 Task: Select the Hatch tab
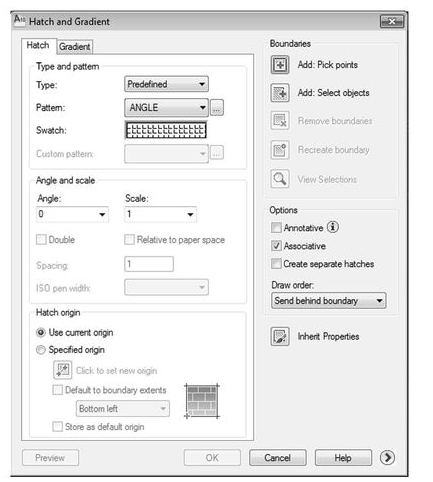(38, 45)
